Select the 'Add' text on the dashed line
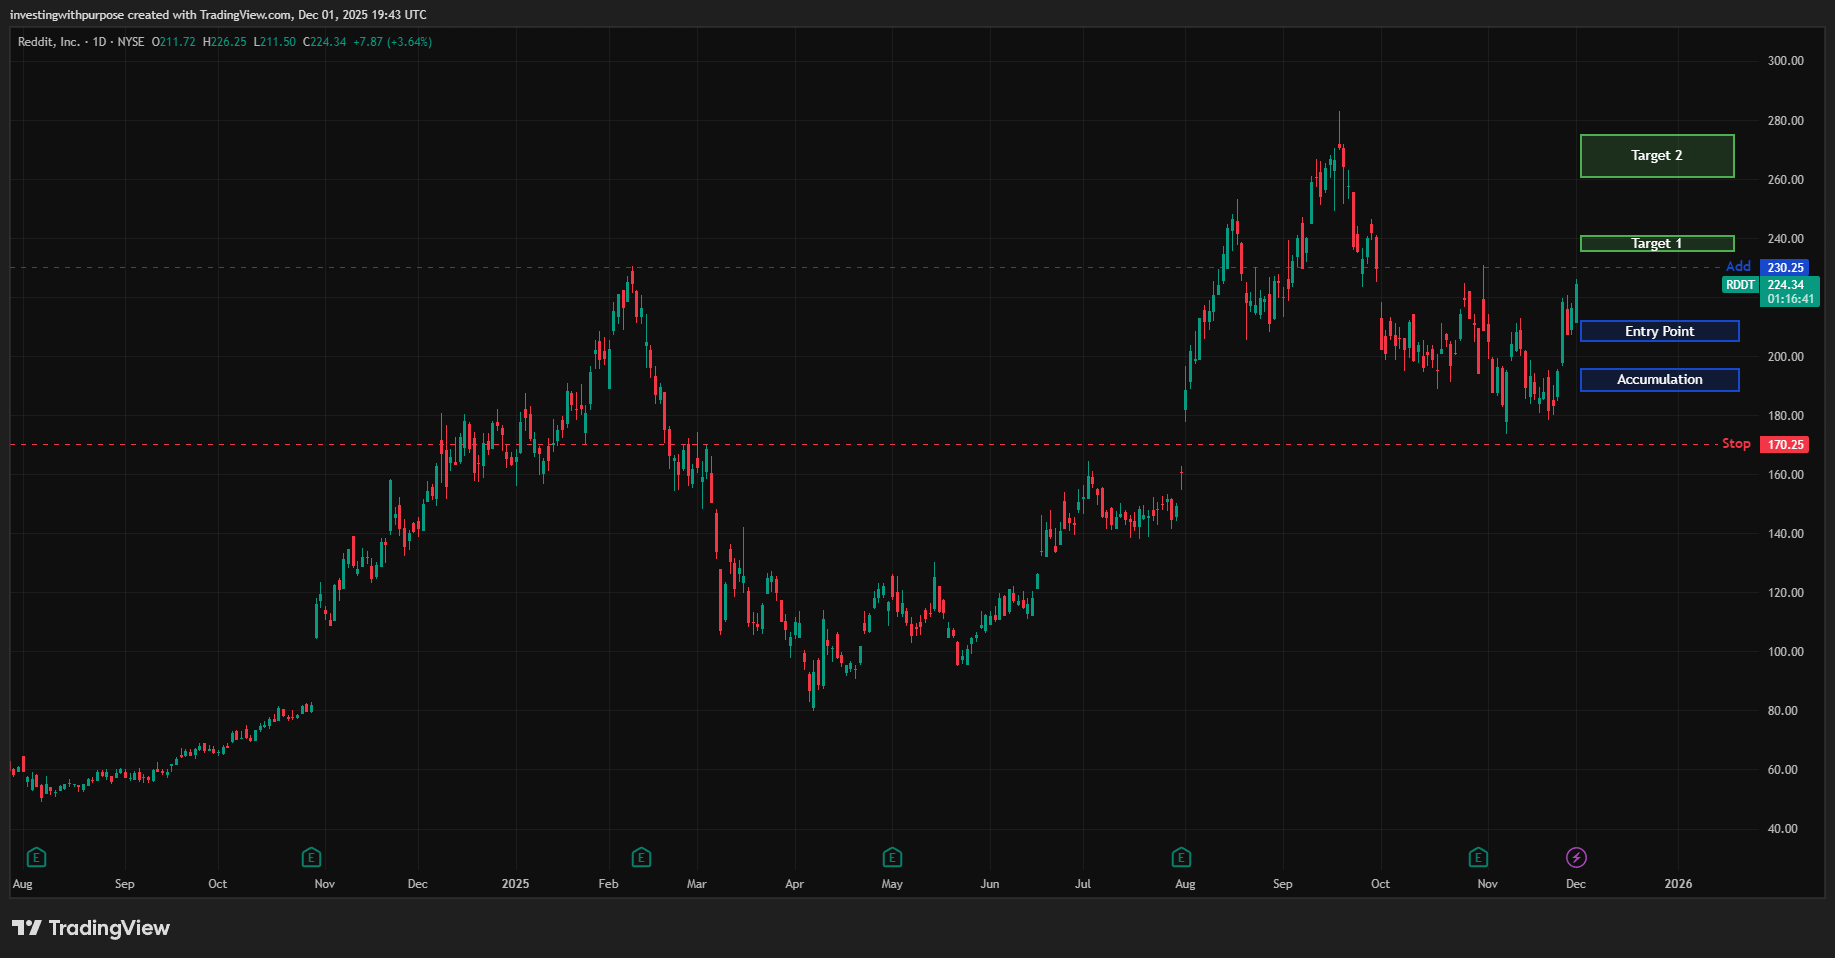The width and height of the screenshot is (1835, 958). coord(1739,267)
